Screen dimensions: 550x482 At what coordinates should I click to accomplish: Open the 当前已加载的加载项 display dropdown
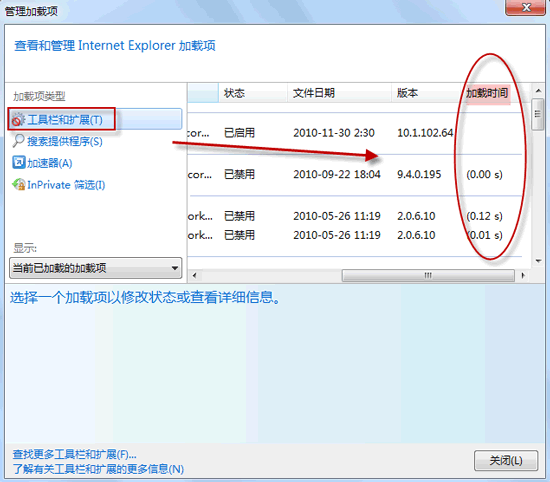tap(95, 268)
